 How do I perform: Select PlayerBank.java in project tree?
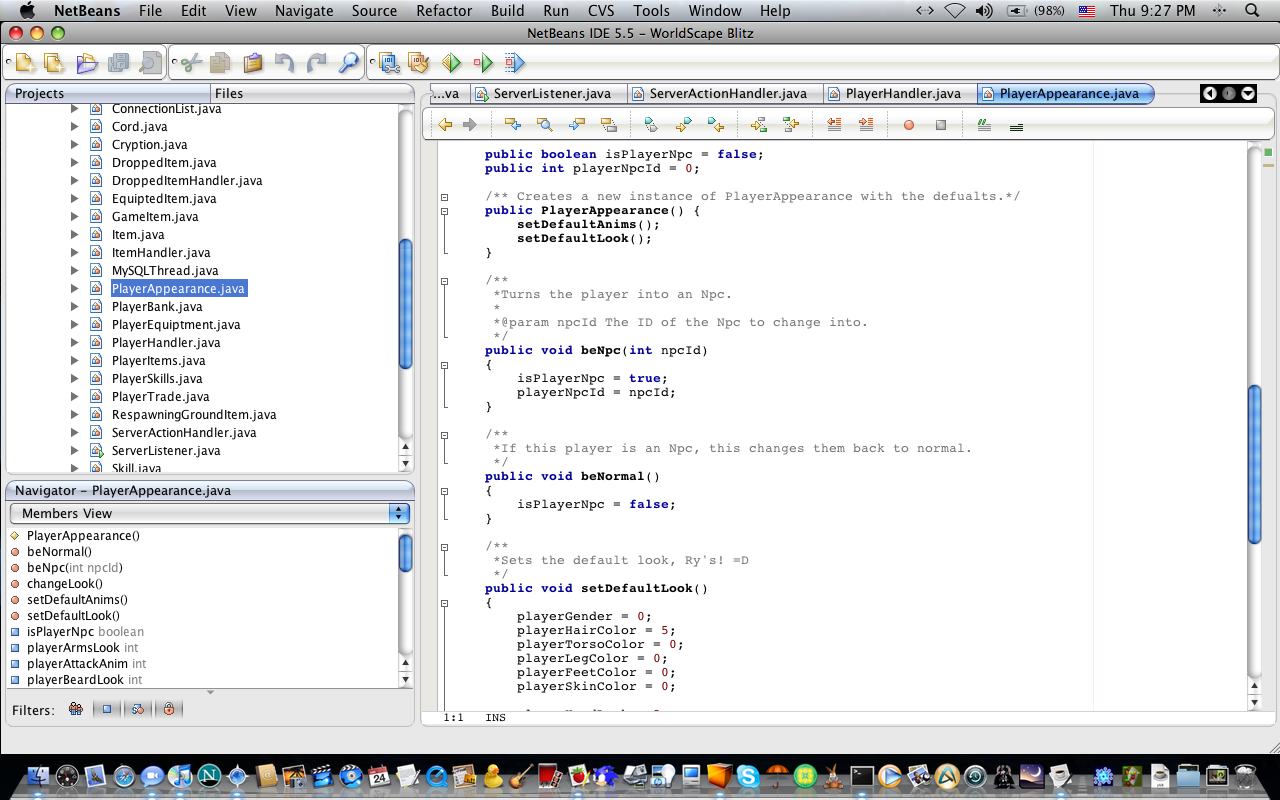pyautogui.click(x=157, y=307)
